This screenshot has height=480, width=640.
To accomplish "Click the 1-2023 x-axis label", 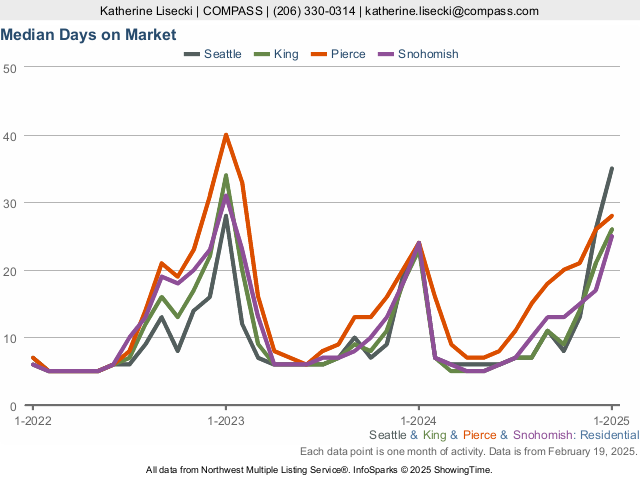I will click(226, 420).
